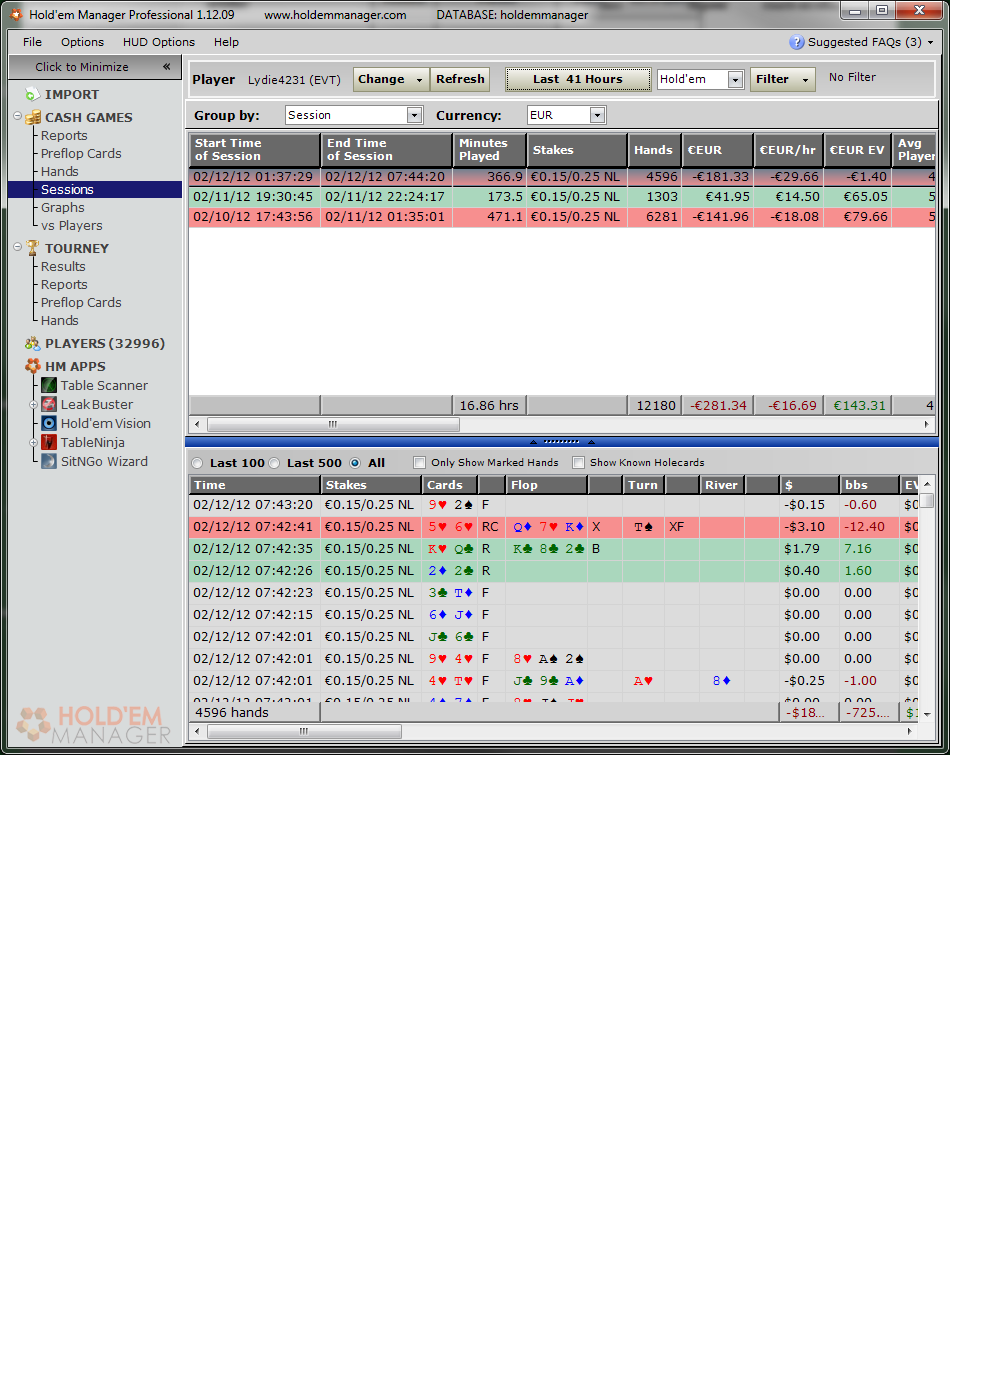The width and height of the screenshot is (992, 1376).
Task: Open Cash Games Preflop Cards
Action: click(x=81, y=153)
